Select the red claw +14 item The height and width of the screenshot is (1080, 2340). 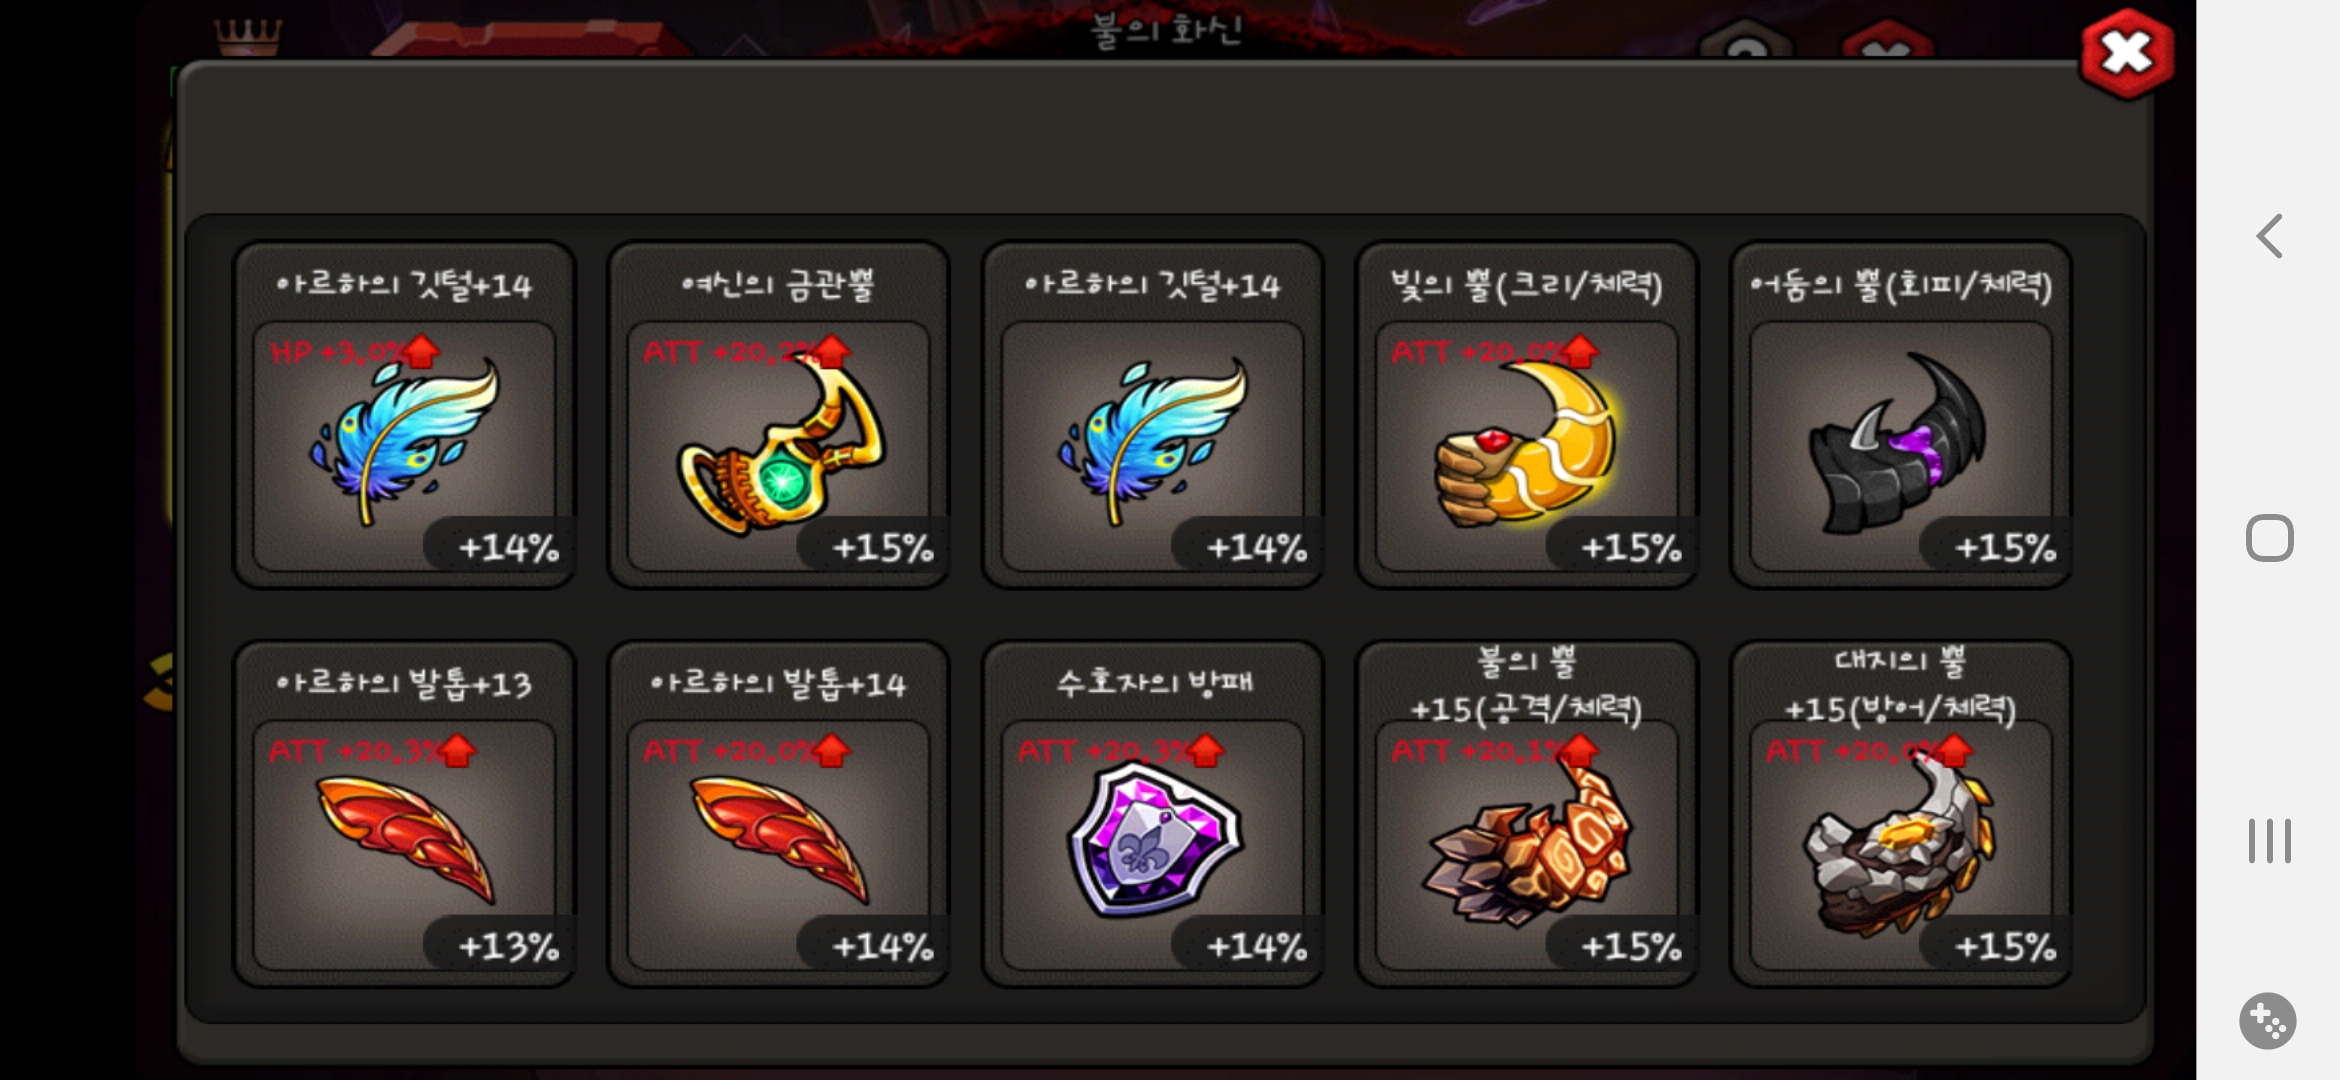[778, 814]
